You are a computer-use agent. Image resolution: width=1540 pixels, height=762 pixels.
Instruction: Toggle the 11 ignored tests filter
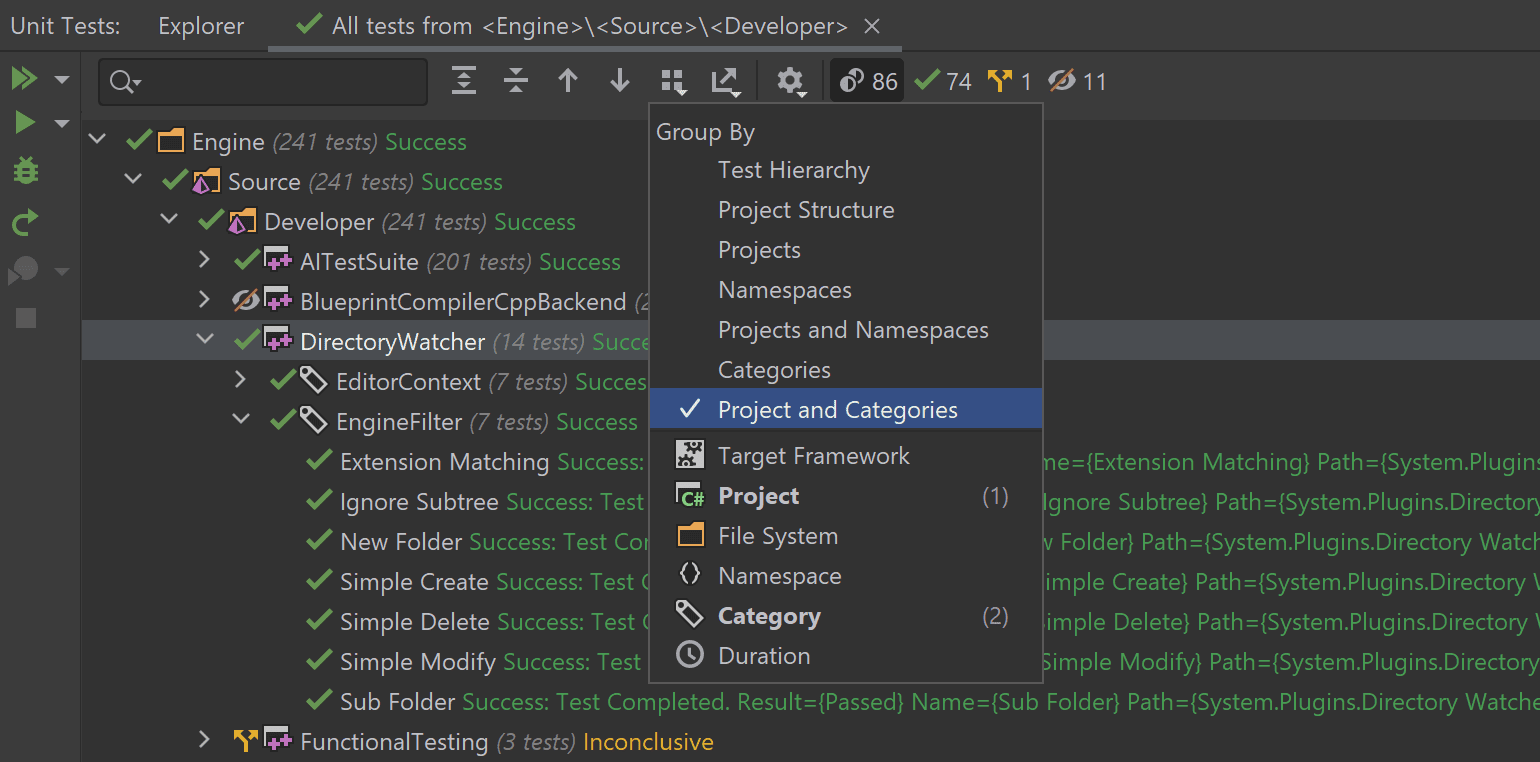[1078, 81]
